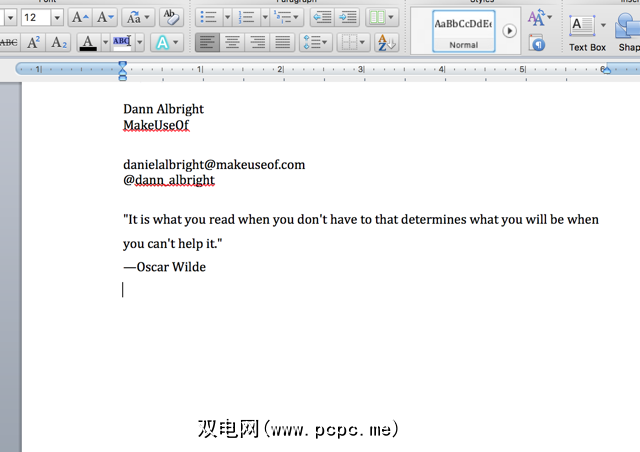The image size is (640, 452).
Task: Toggle Center text alignment
Action: [232, 42]
